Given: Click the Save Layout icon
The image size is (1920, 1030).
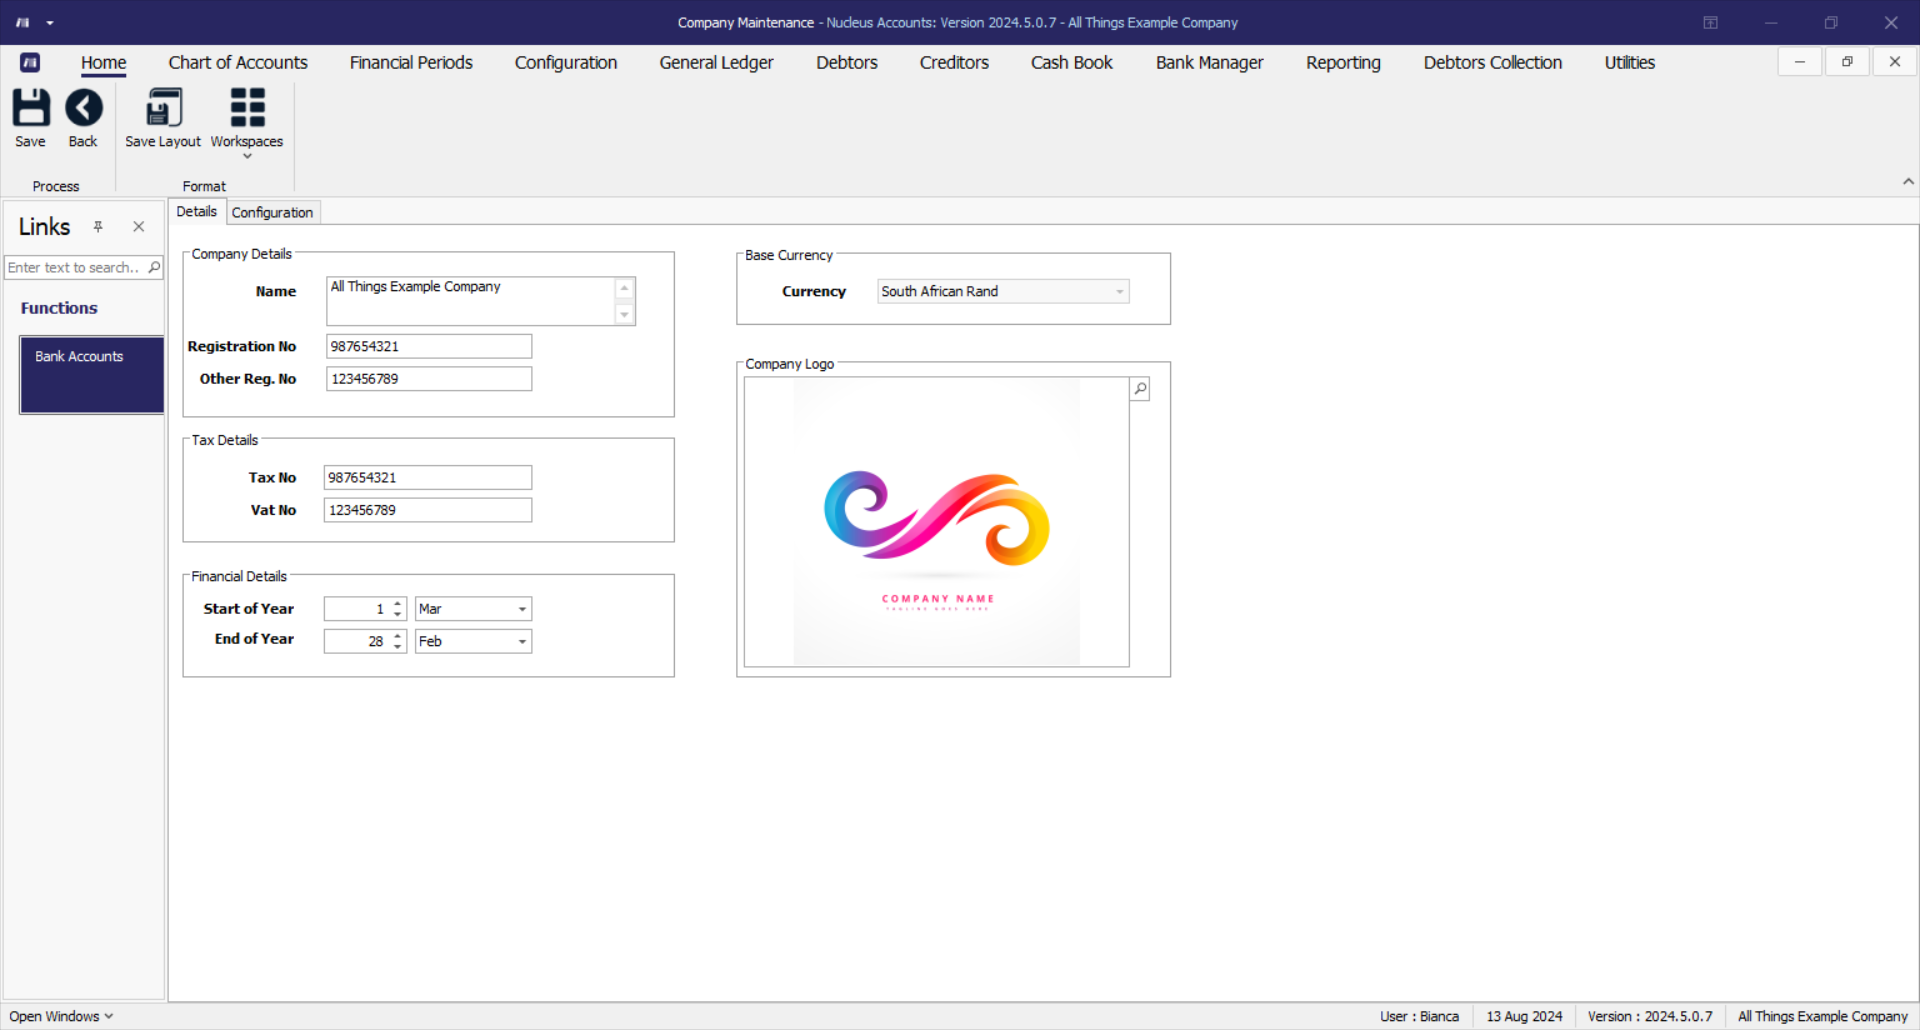Looking at the screenshot, I should 163,108.
